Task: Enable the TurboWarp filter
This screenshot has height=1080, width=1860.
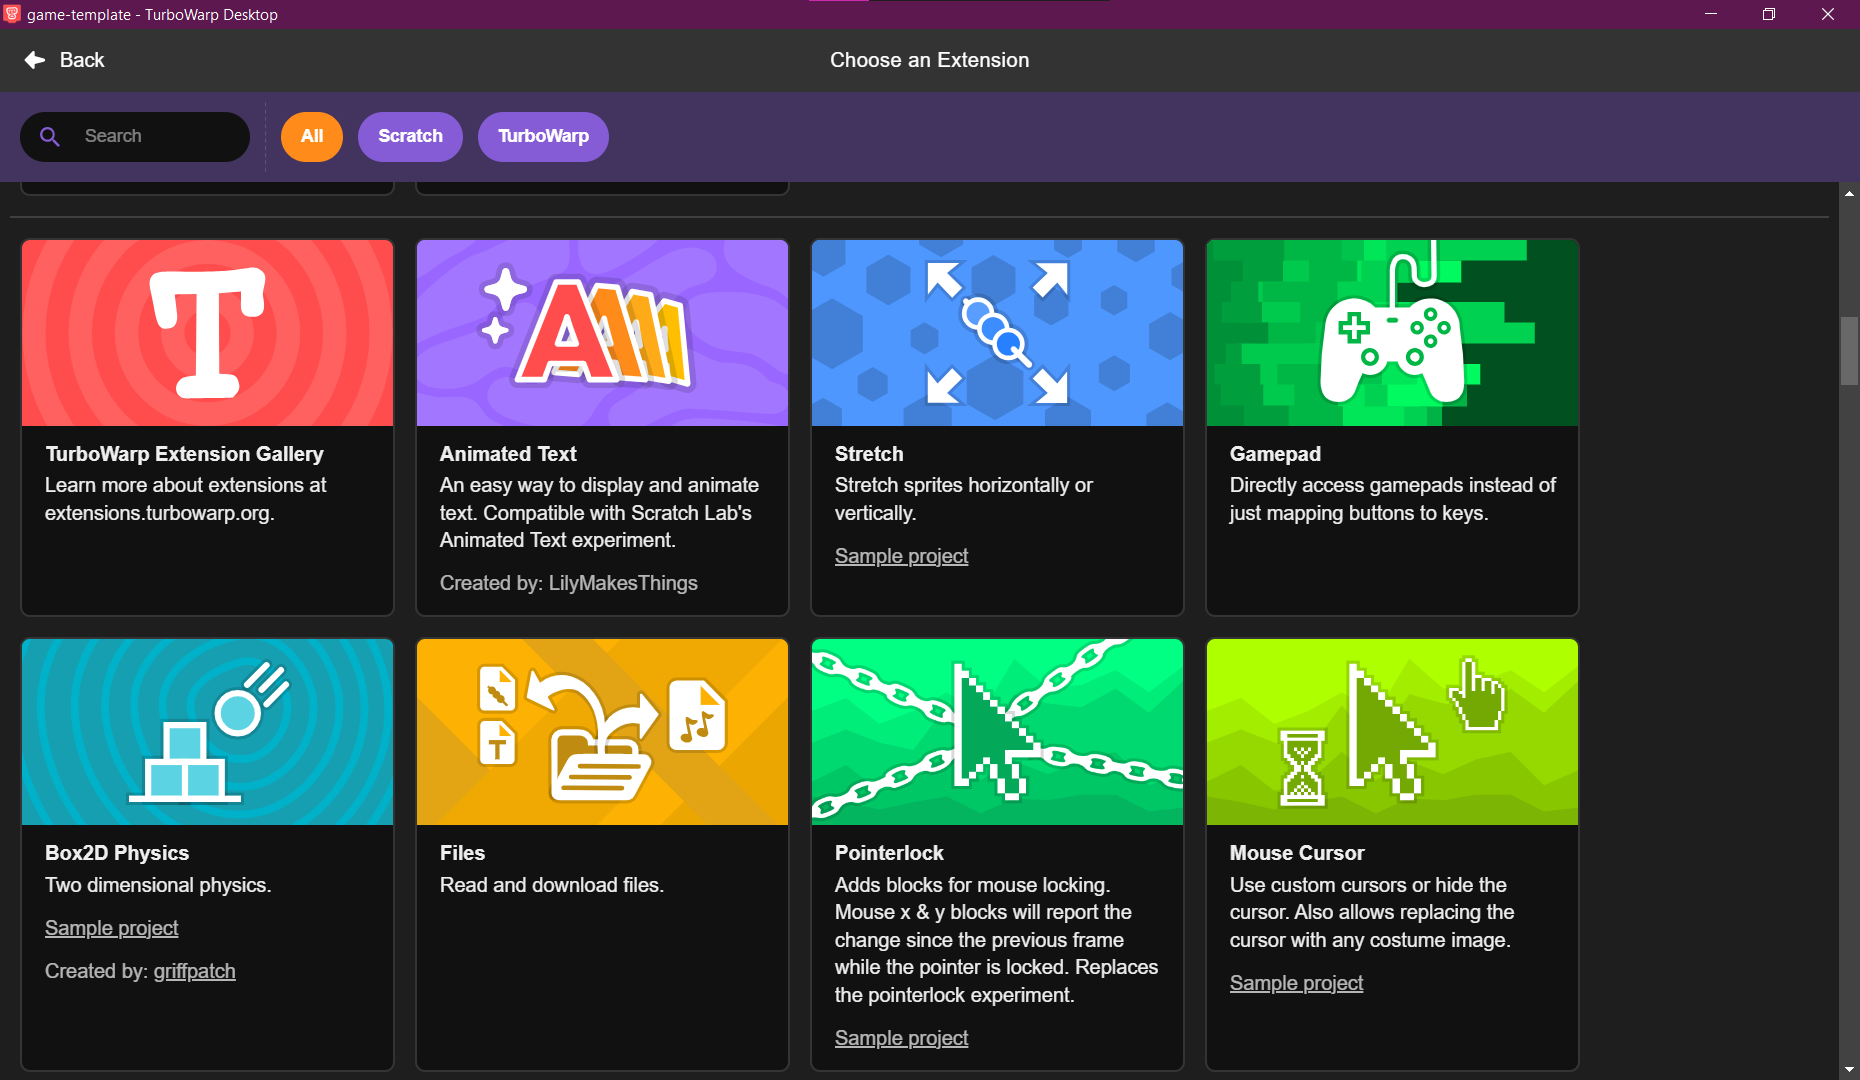Action: tap(543, 136)
